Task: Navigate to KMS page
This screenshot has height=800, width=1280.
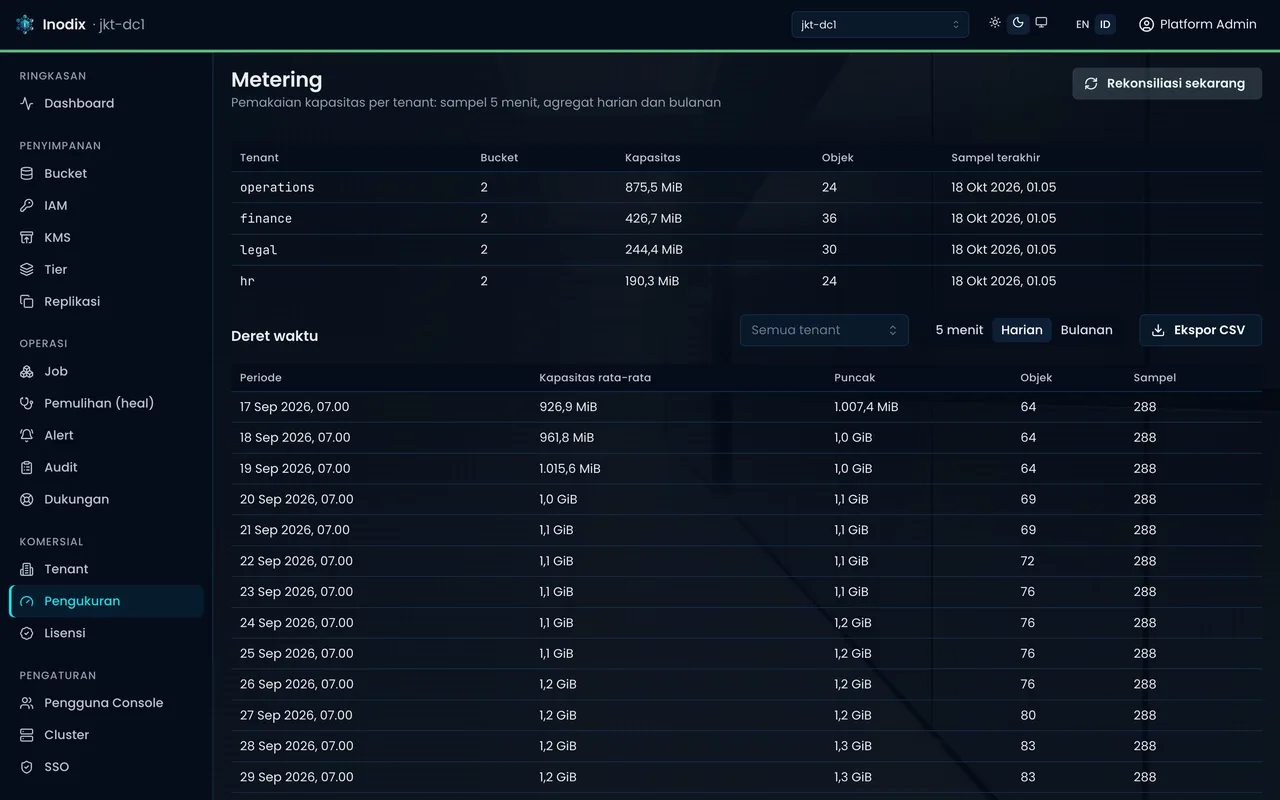Action: tap(106, 237)
